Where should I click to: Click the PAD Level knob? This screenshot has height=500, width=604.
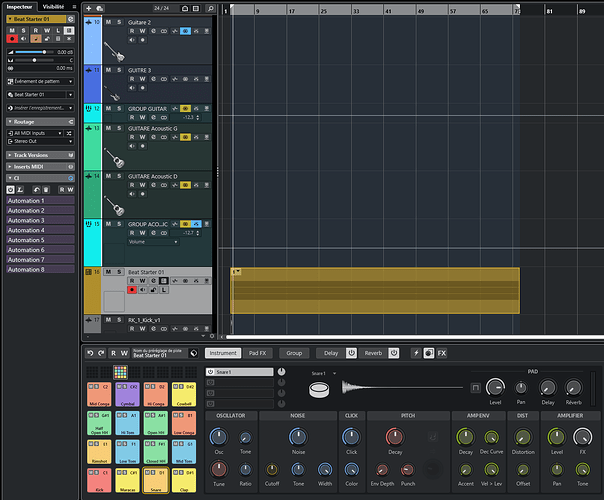495,387
